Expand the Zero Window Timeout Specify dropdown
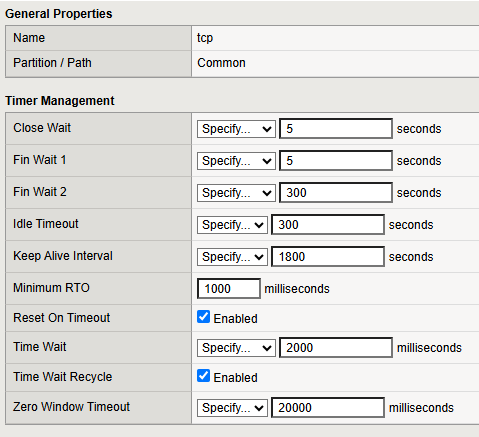 (232, 408)
